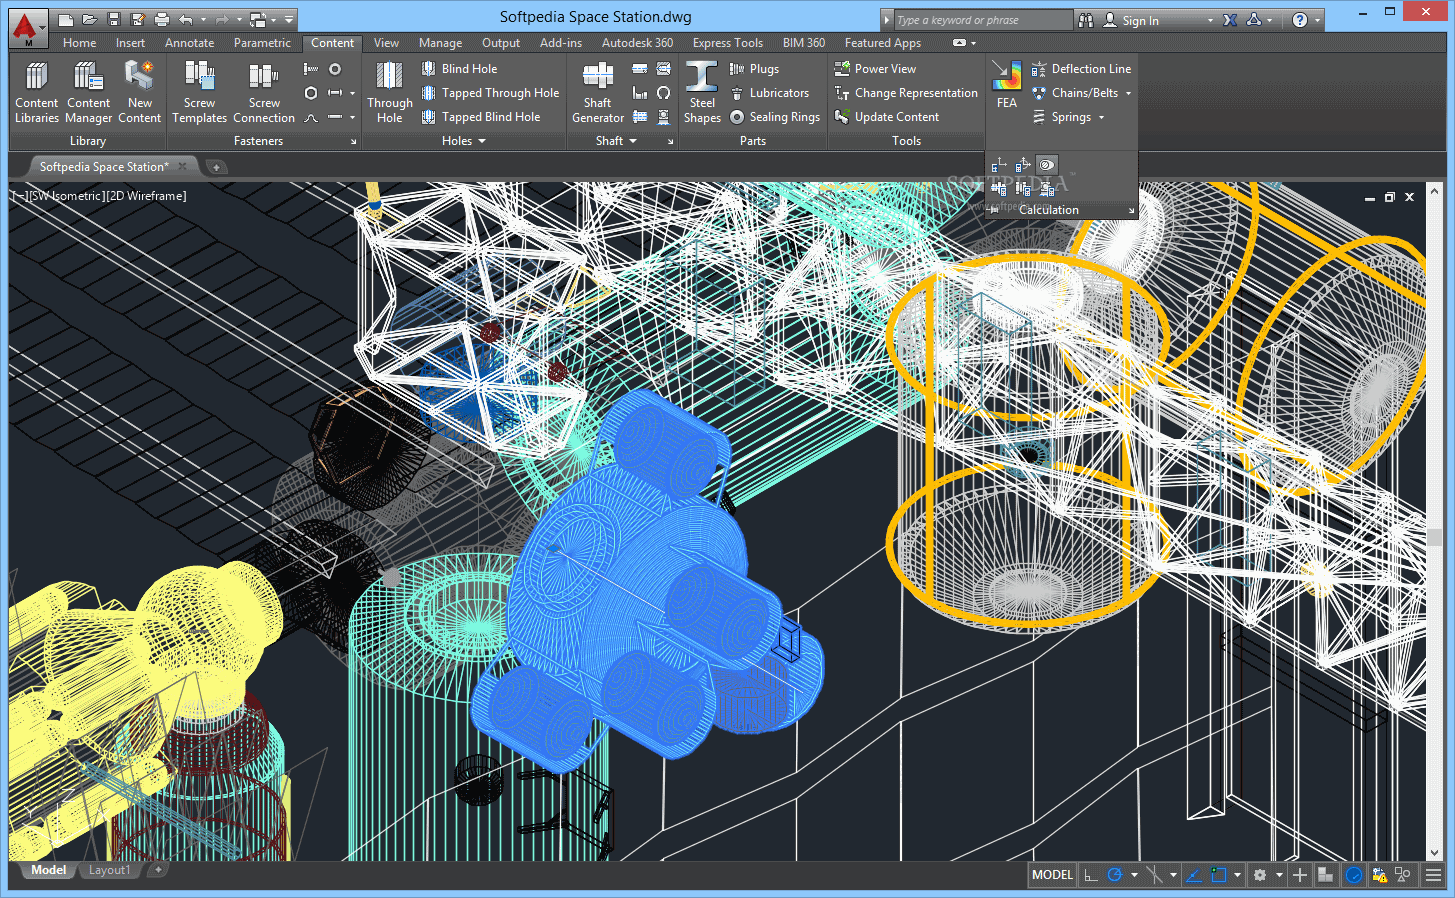Switch to the Annotate ribbon tab

(189, 43)
